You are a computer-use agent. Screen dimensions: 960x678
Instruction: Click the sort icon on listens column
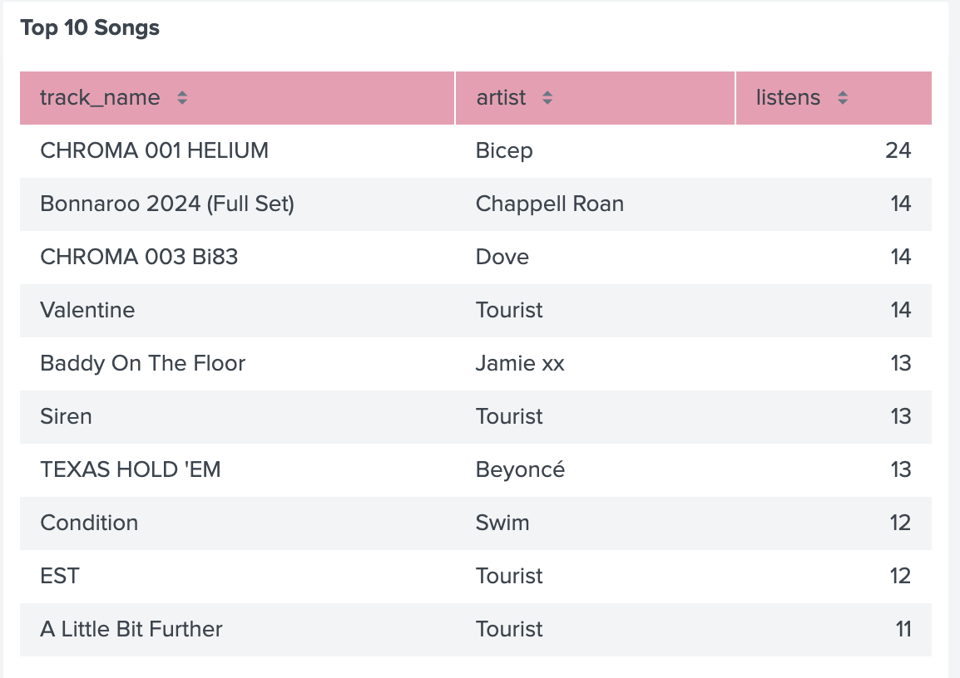pyautogui.click(x=842, y=98)
